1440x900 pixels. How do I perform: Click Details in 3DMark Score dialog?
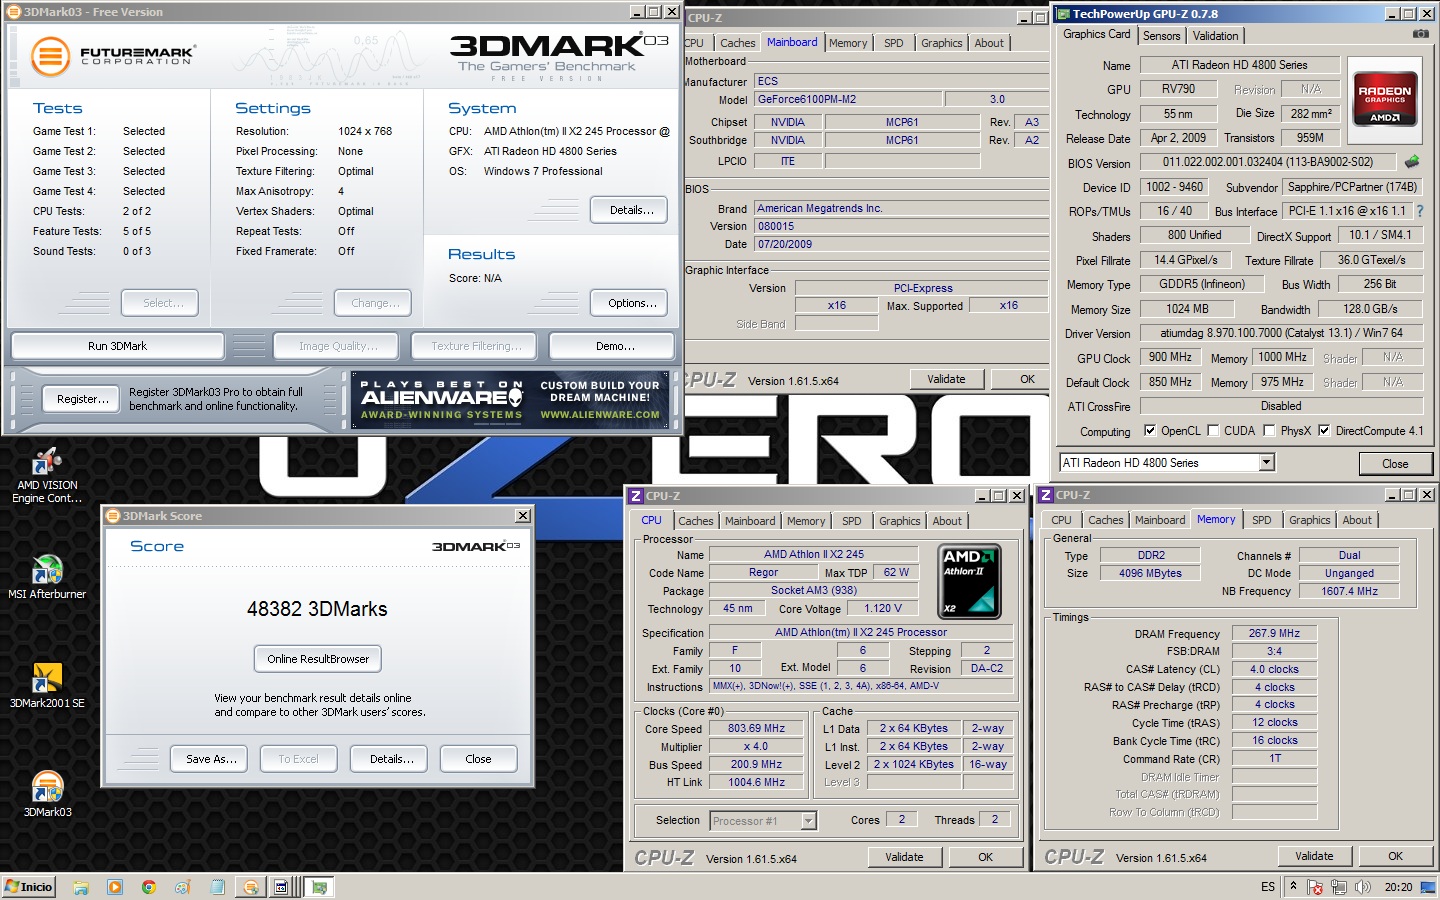(x=391, y=759)
